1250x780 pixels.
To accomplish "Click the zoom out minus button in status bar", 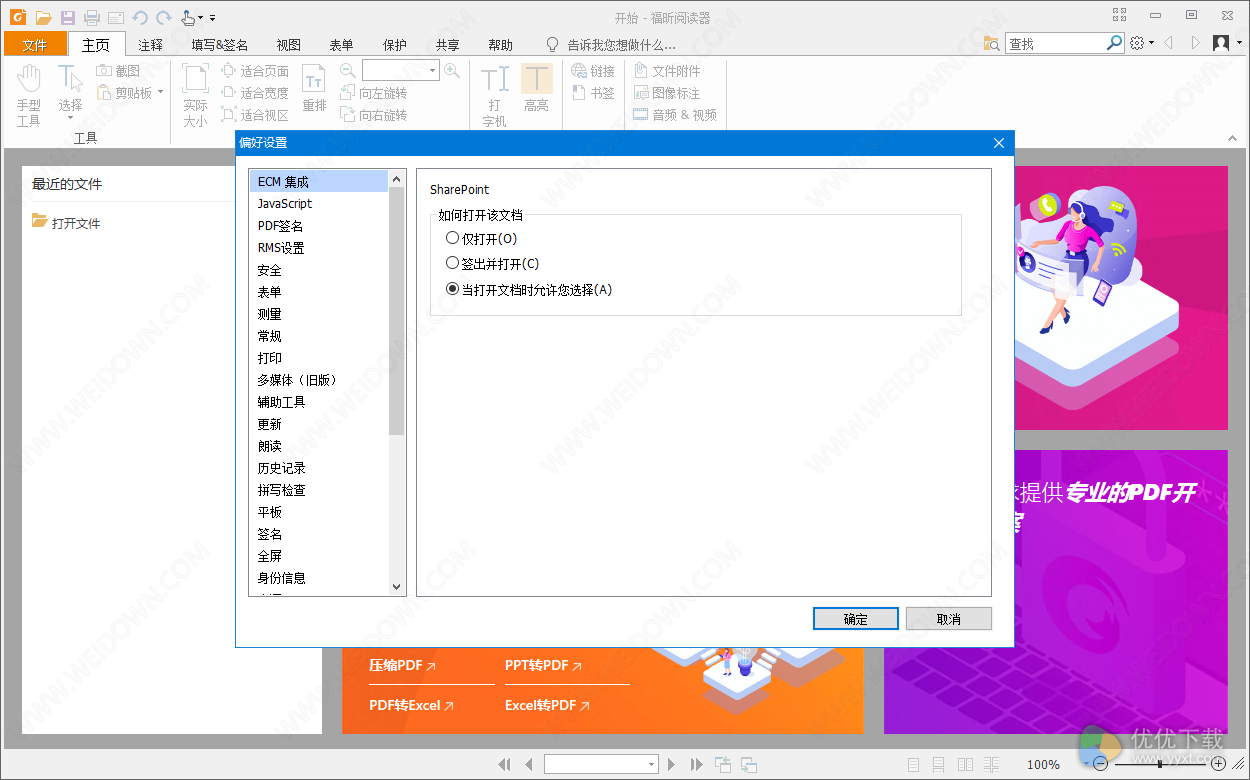I will point(1100,764).
